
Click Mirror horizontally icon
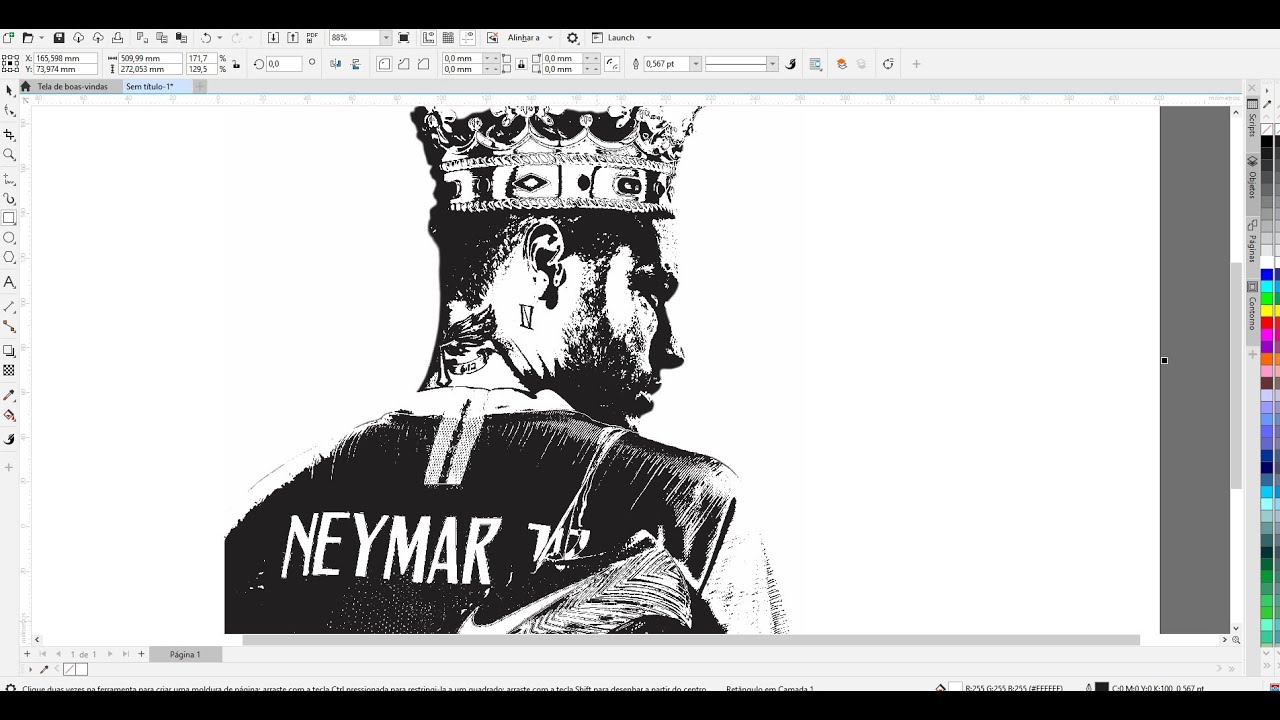point(335,64)
